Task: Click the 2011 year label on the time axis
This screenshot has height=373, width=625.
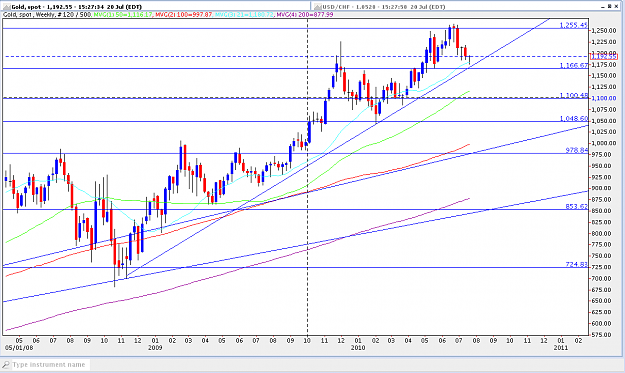Action: (x=561, y=347)
